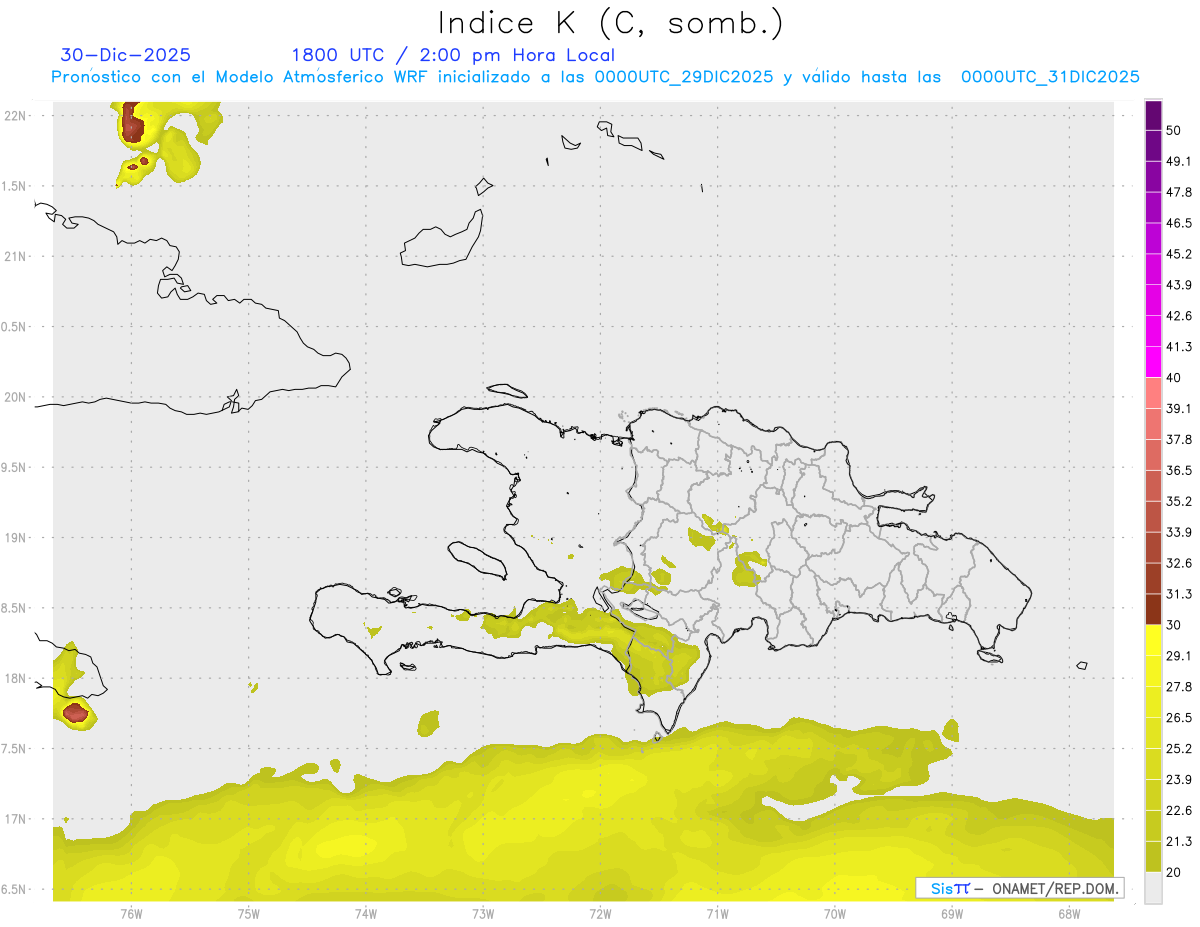
Task: Click the legend value "29.1"
Action: tap(1179, 656)
